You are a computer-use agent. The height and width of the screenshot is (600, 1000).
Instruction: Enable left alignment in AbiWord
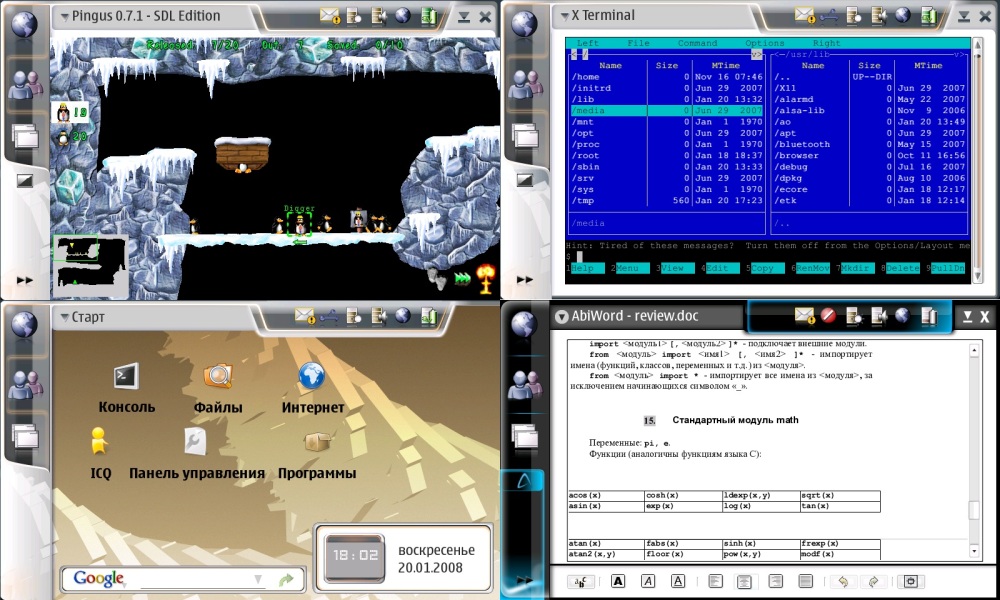coord(714,582)
